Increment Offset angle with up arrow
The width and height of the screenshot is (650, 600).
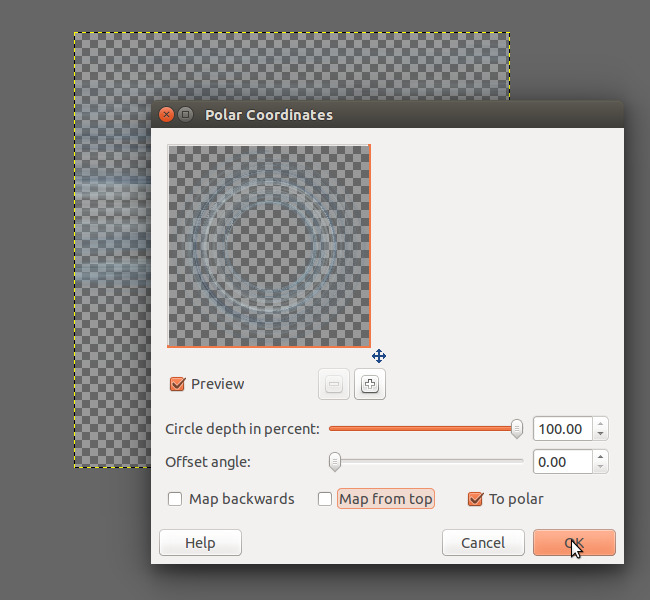click(600, 457)
